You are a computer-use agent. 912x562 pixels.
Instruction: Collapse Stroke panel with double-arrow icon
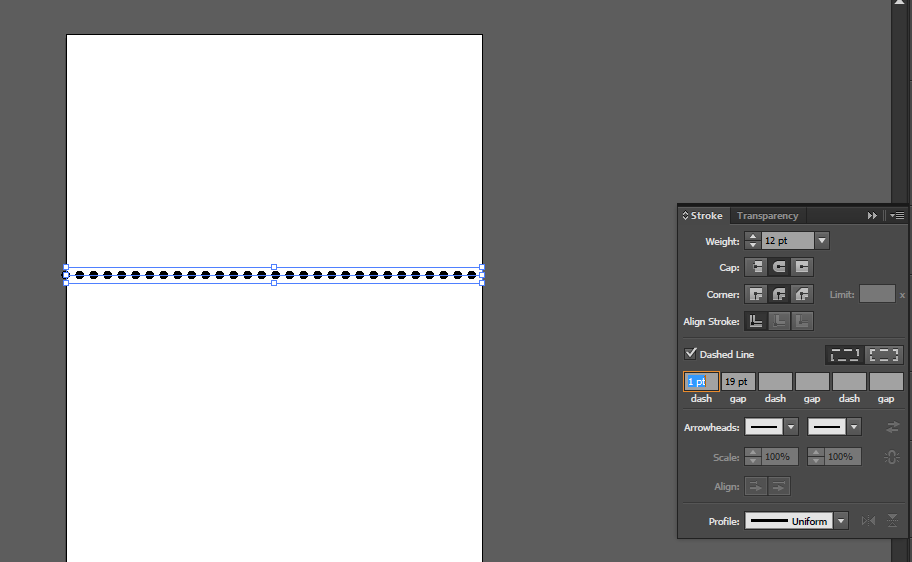(872, 216)
